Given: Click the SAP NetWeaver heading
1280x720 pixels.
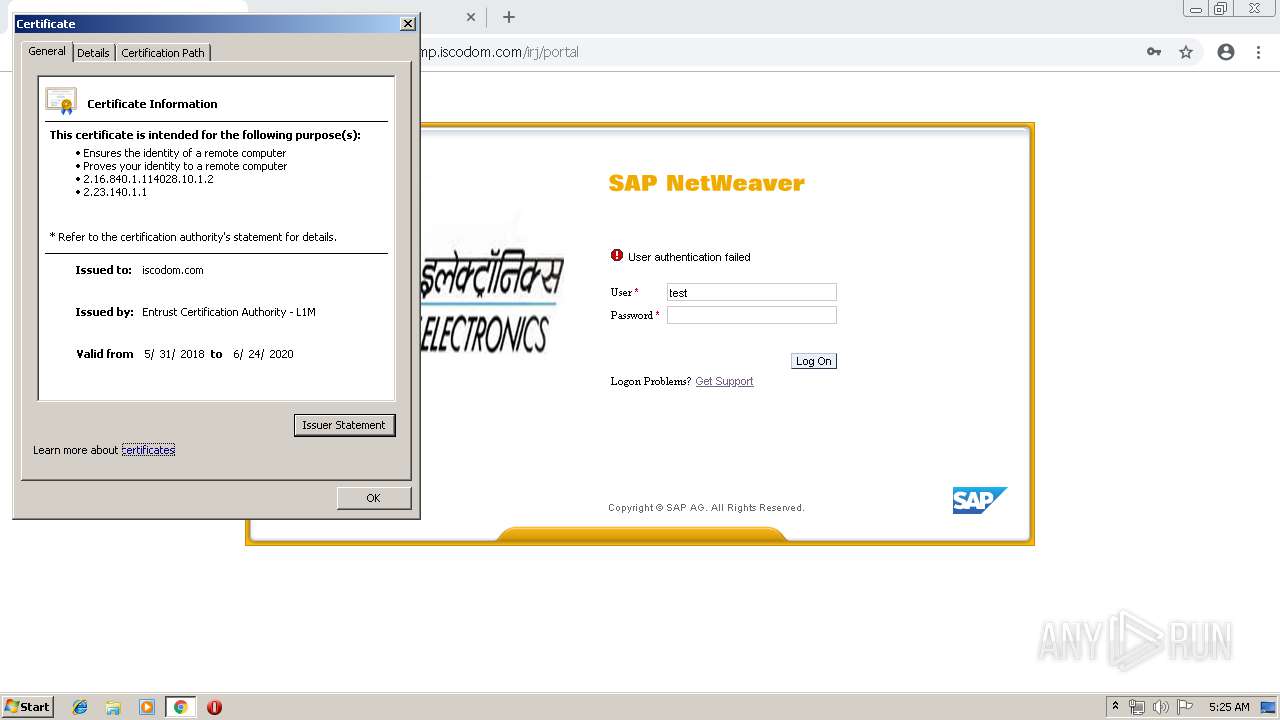Looking at the screenshot, I should click(x=707, y=183).
